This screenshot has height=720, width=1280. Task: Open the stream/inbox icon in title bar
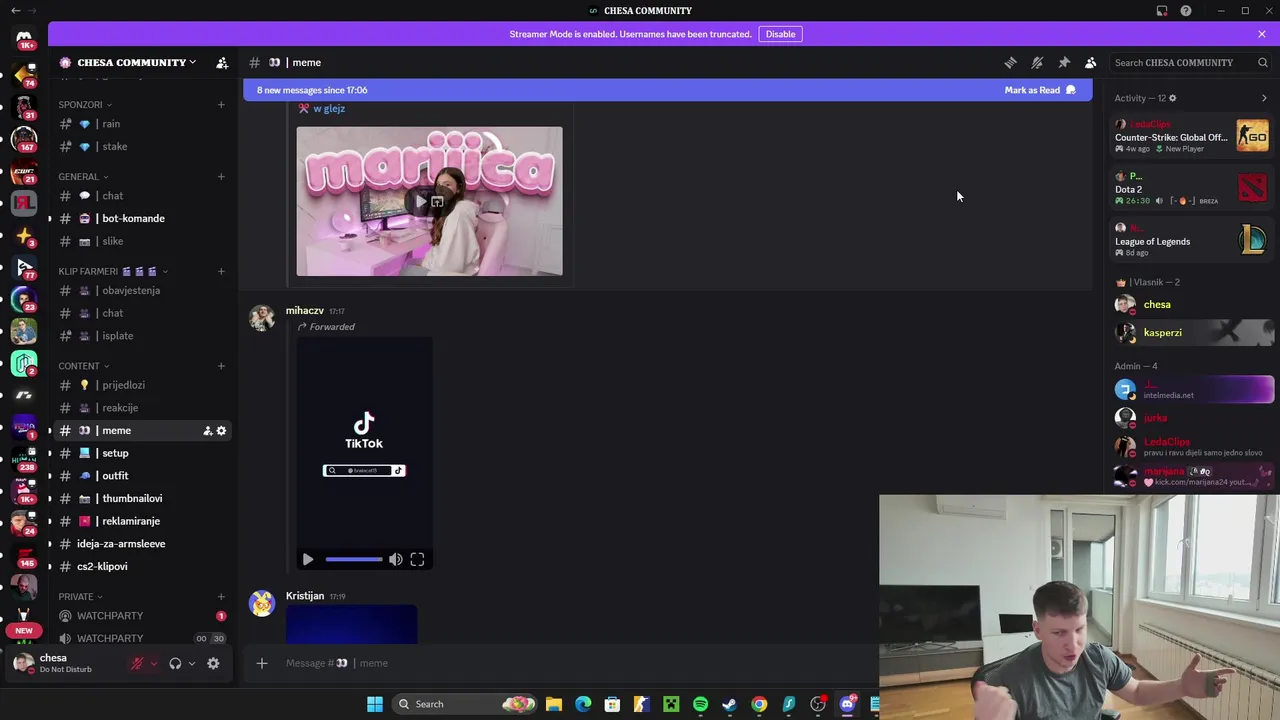(x=1162, y=11)
